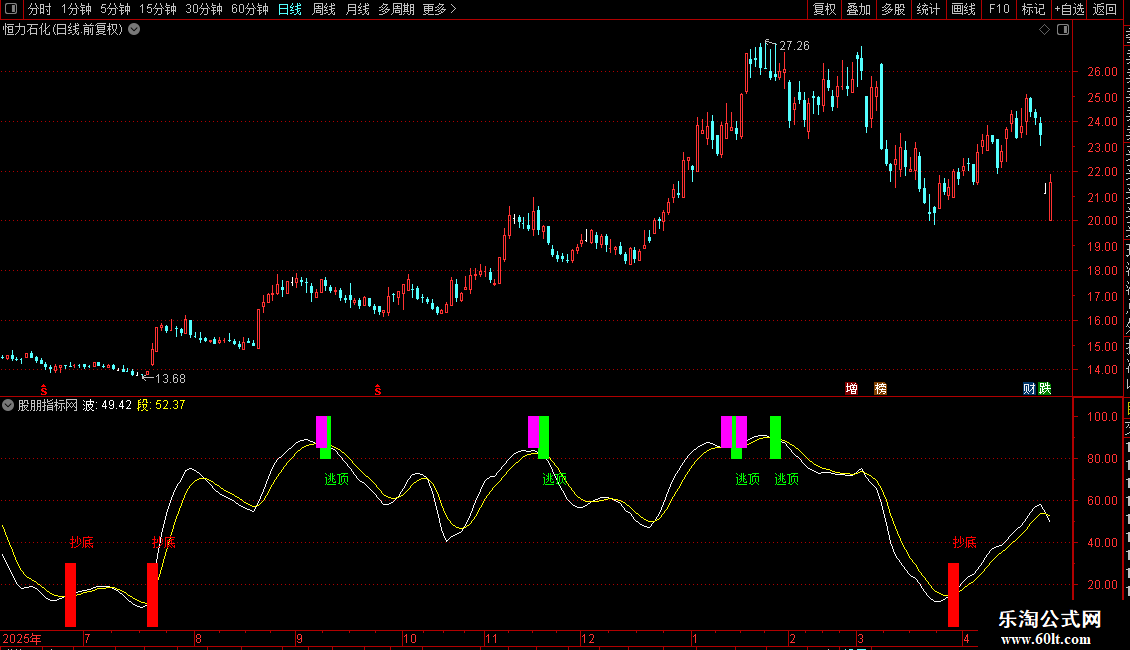Open the 复权 adjustment menu
The height and width of the screenshot is (650, 1130).
(824, 9)
